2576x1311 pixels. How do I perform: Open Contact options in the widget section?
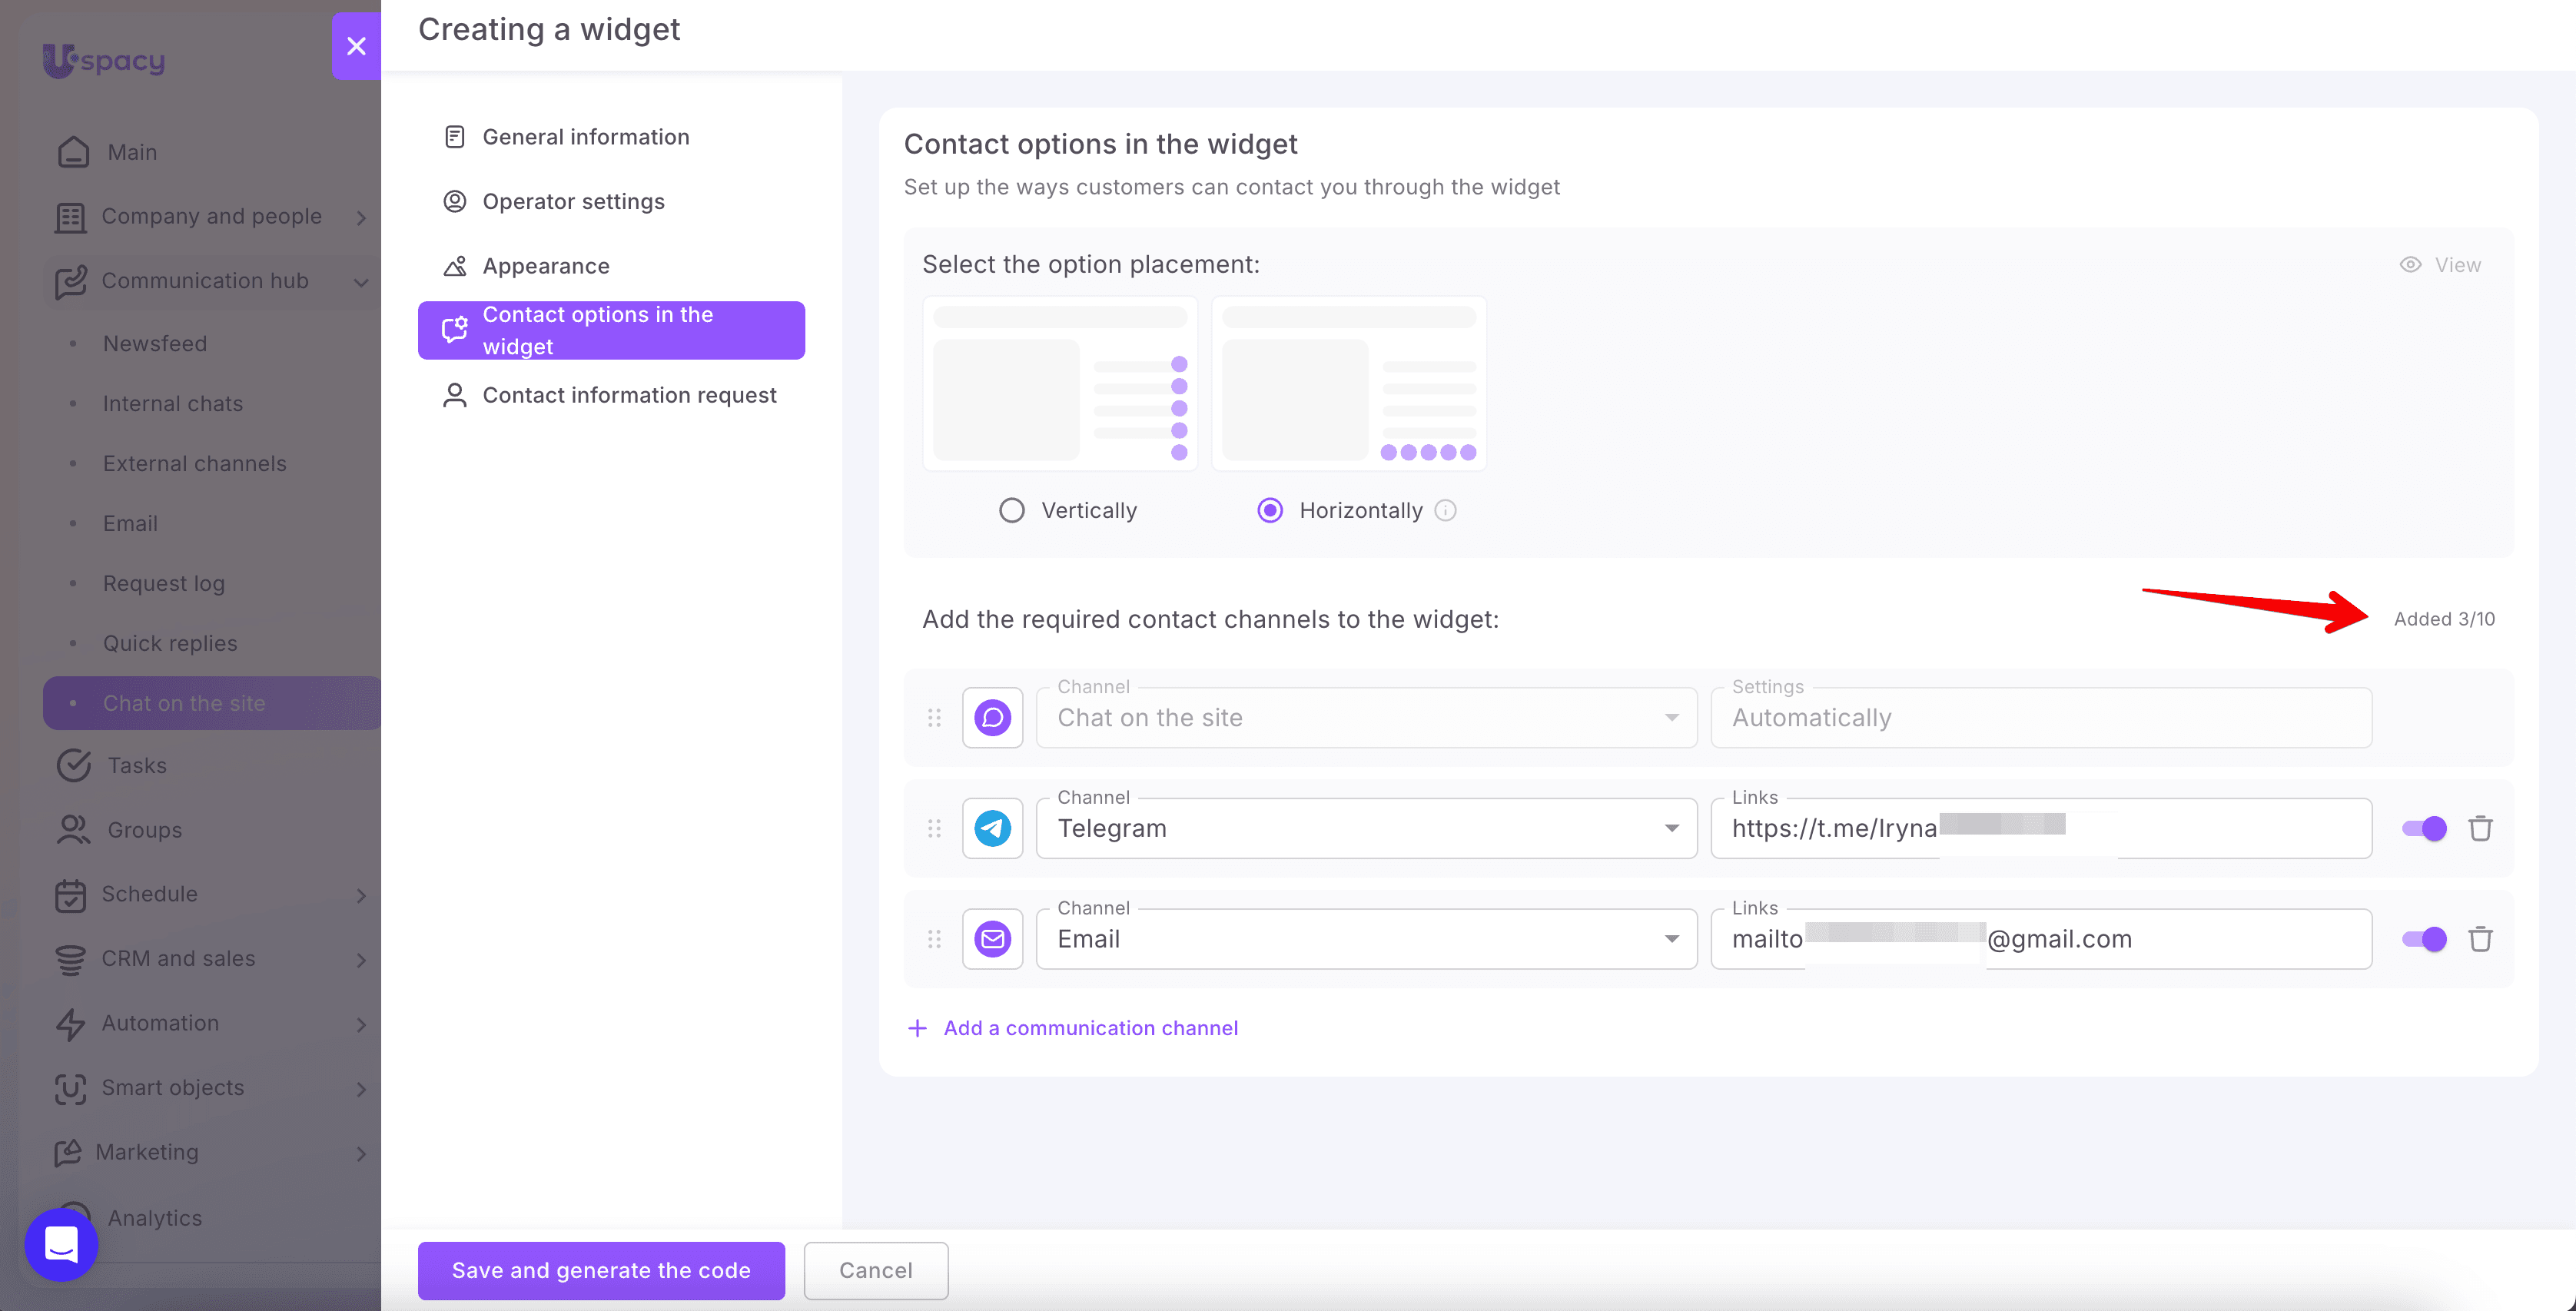pos(611,330)
